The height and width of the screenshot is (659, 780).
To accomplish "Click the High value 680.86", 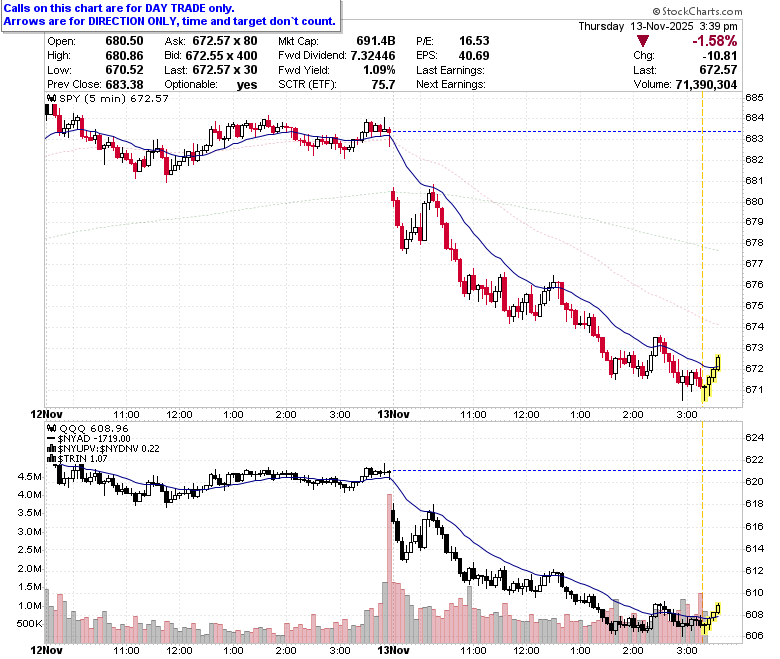I will click(124, 56).
